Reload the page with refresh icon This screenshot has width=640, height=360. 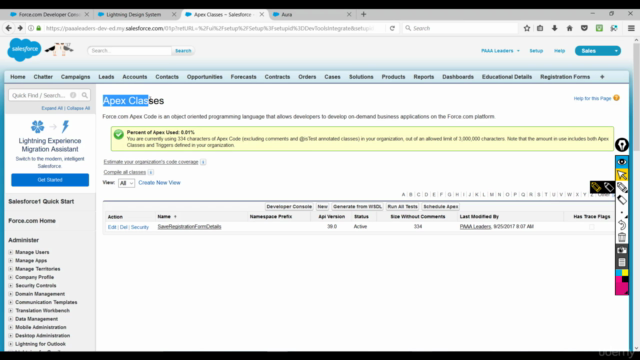(x=392, y=28)
